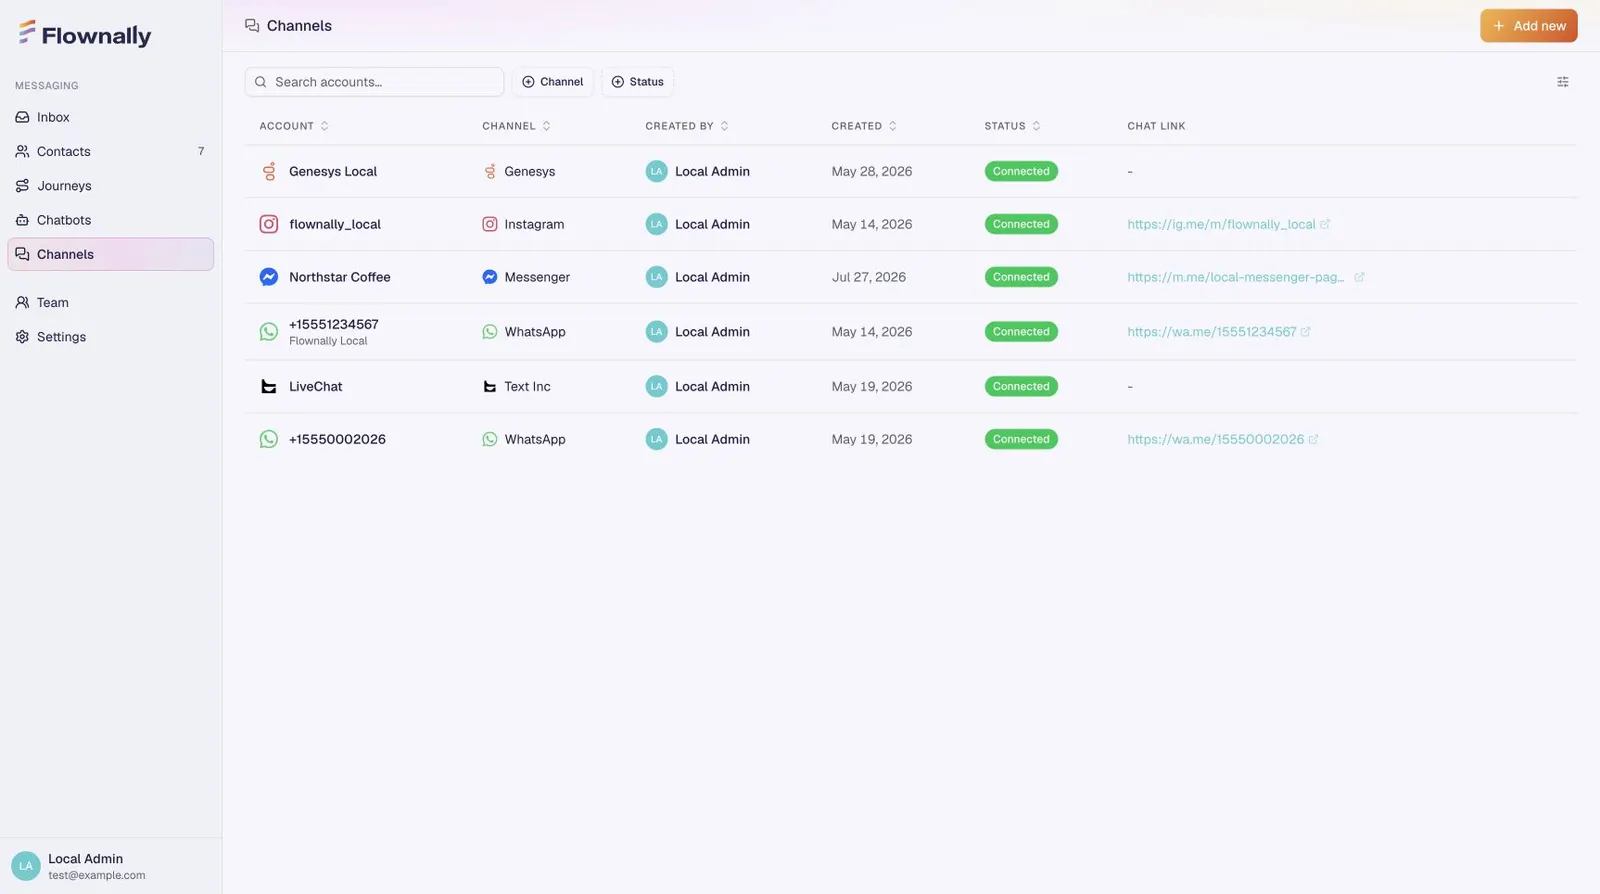Open the m.me local-messenger chat link
Image resolution: width=1600 pixels, height=894 pixels.
pyautogui.click(x=1236, y=277)
